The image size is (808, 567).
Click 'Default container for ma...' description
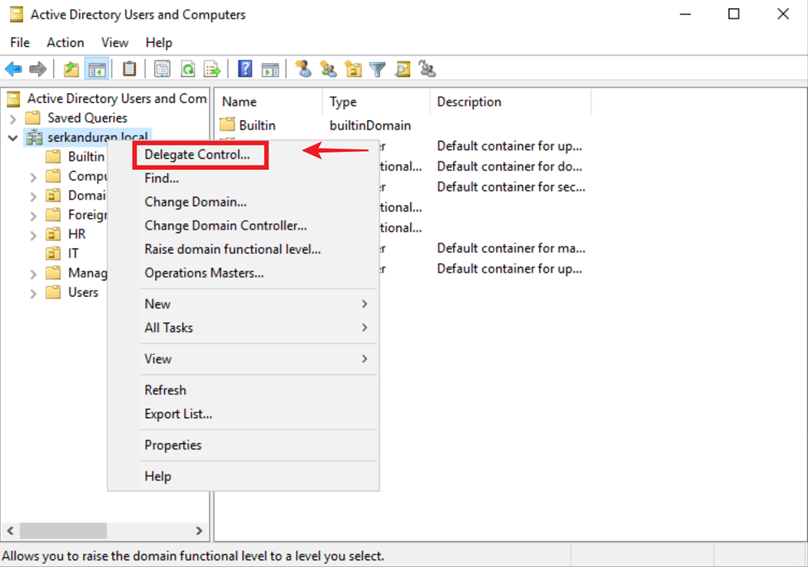(511, 248)
